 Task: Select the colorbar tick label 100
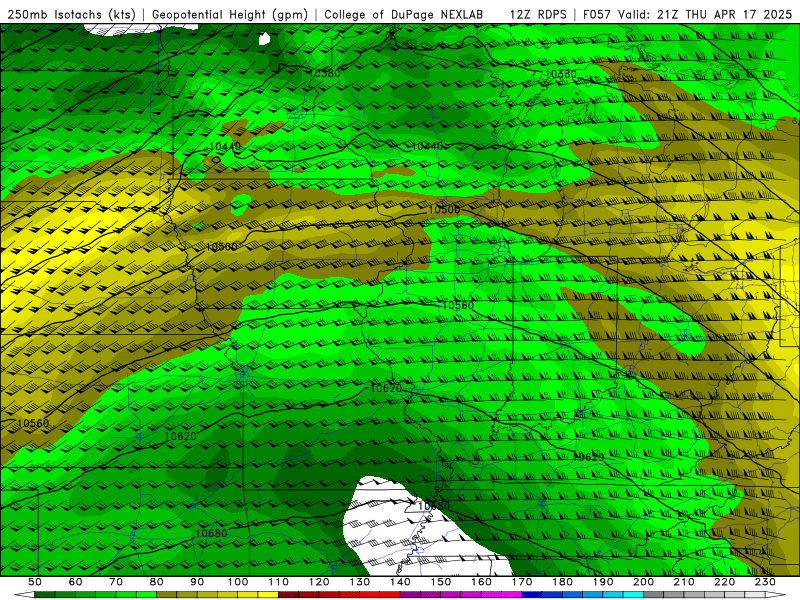[238, 582]
